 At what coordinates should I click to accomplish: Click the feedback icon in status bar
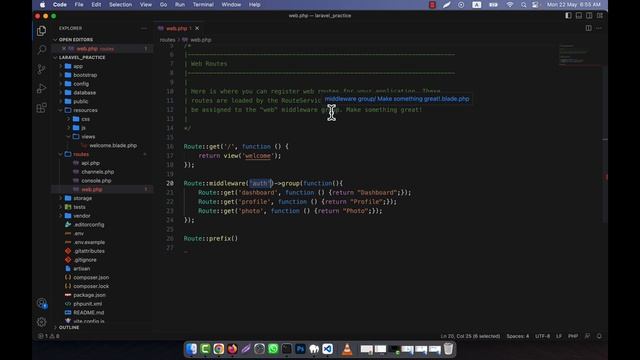click(587, 336)
